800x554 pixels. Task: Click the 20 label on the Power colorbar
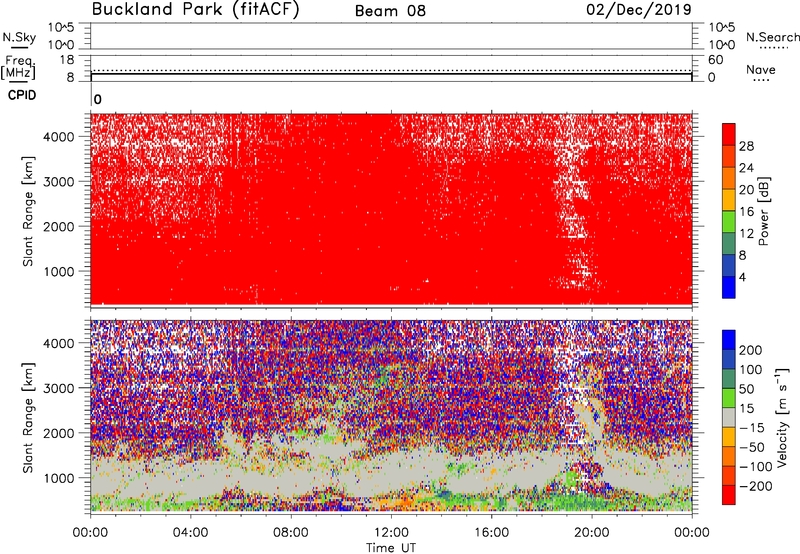(x=746, y=190)
